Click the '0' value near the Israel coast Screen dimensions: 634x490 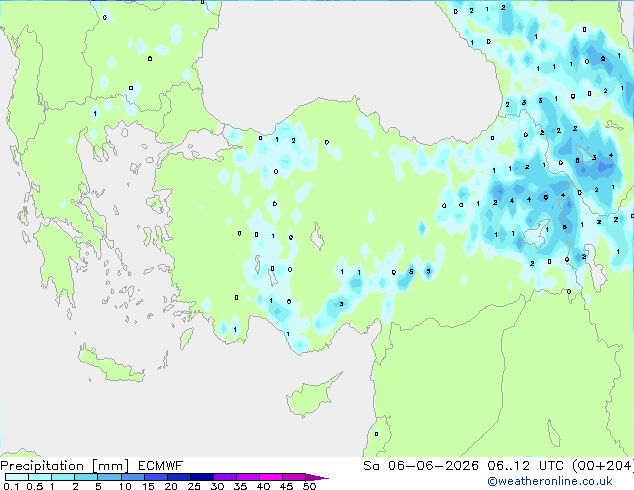(x=376, y=434)
